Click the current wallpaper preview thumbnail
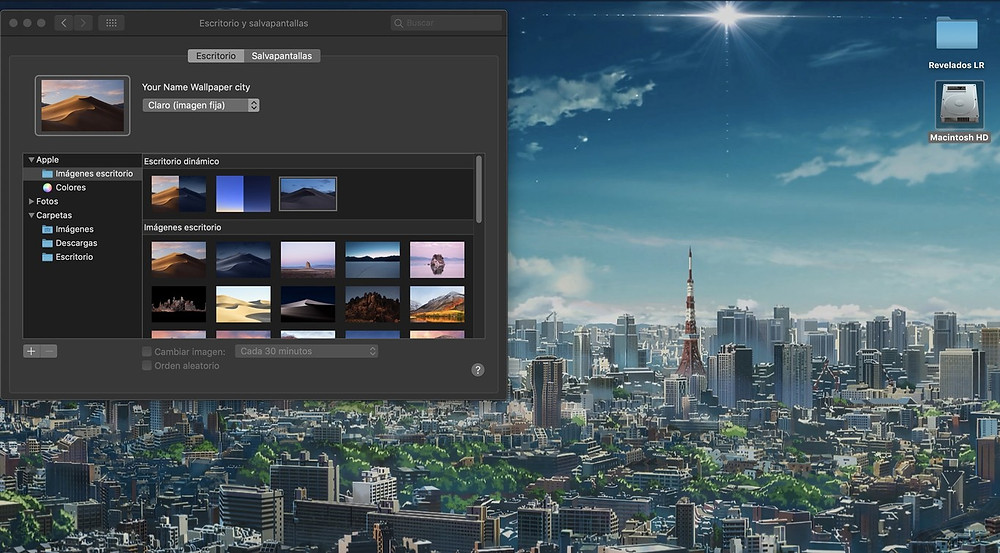Viewport: 1000px width, 553px height. click(82, 105)
